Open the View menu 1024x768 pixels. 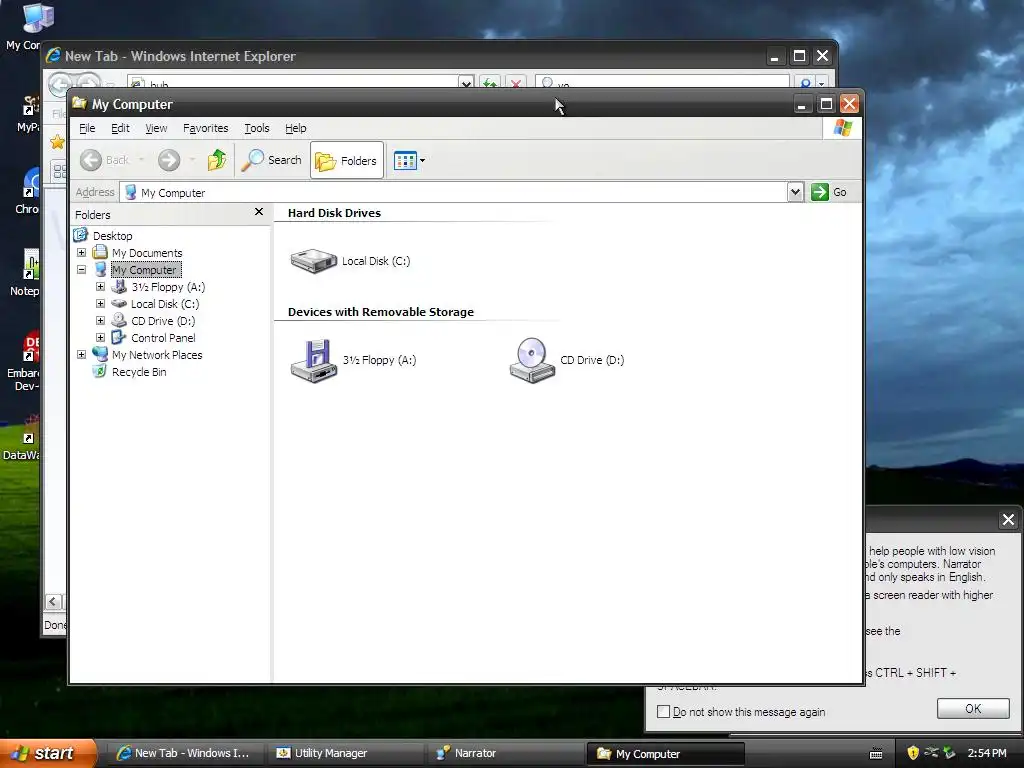pos(156,128)
